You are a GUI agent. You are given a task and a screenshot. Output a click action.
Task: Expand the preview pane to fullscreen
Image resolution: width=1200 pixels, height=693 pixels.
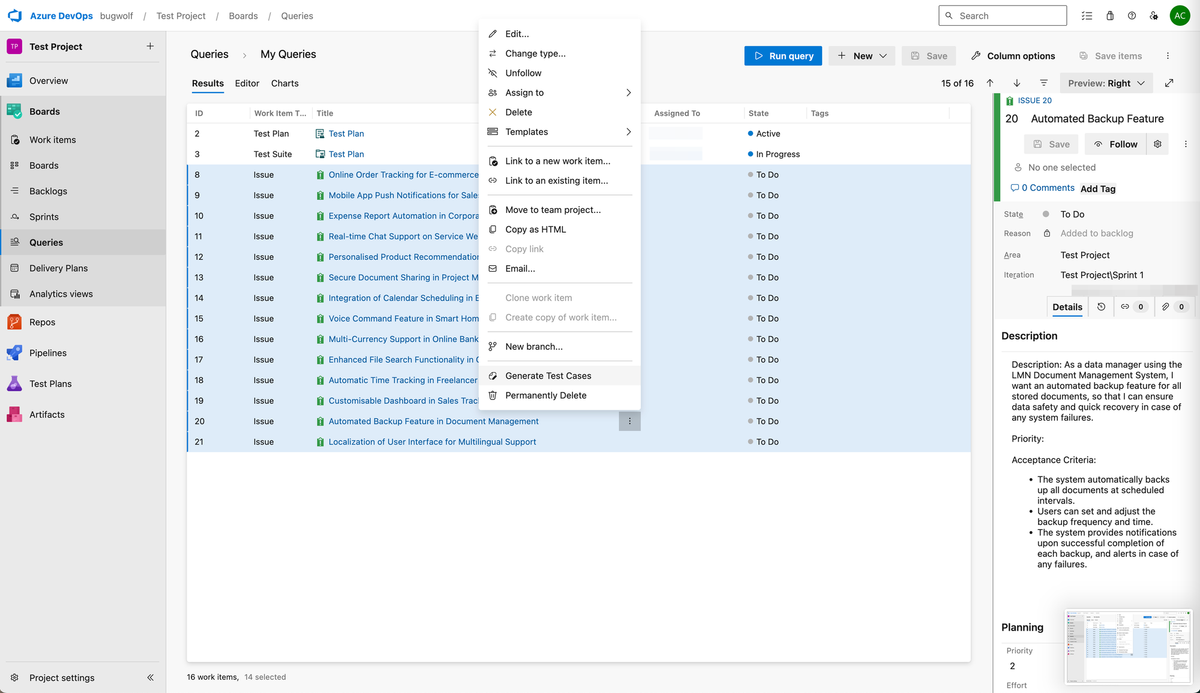pyautogui.click(x=1169, y=83)
